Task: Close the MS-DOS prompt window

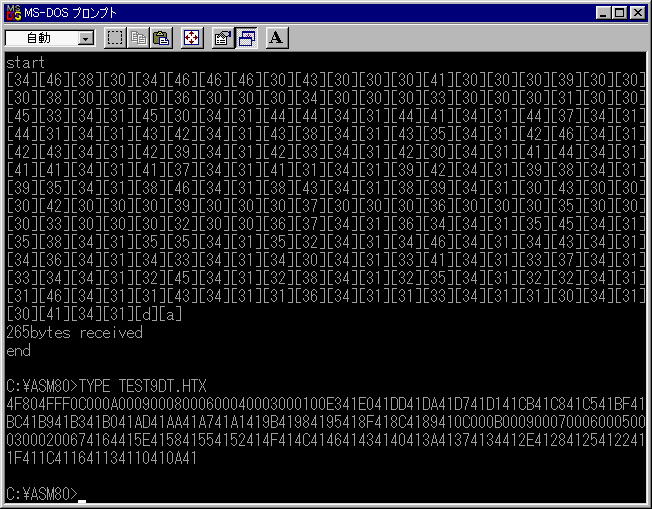Action: (637, 13)
